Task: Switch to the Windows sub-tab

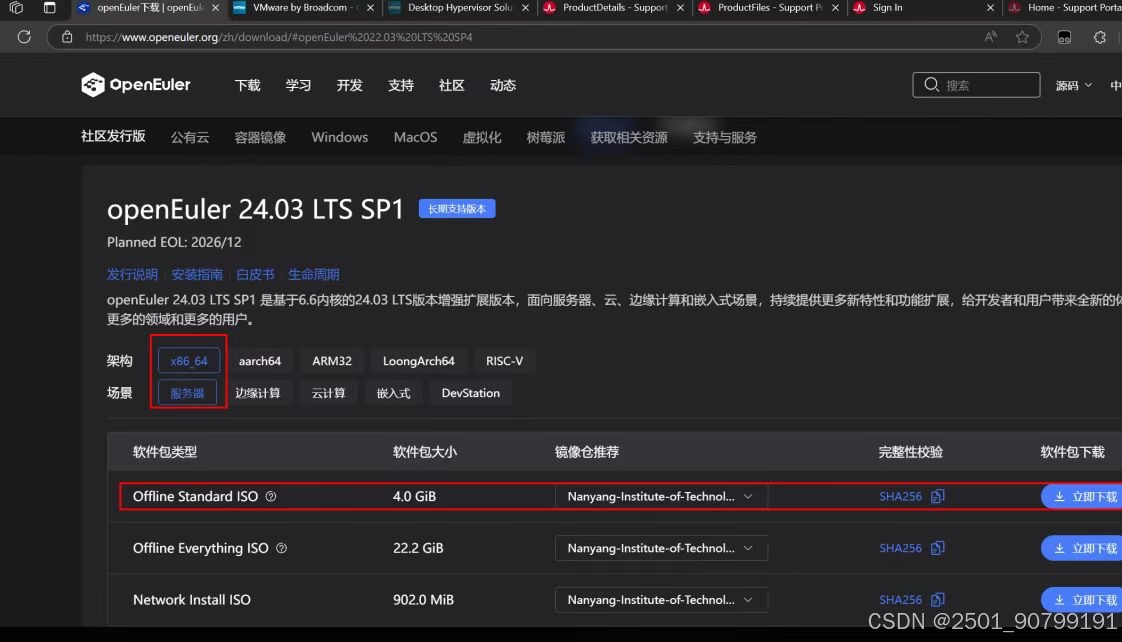Action: click(x=339, y=137)
